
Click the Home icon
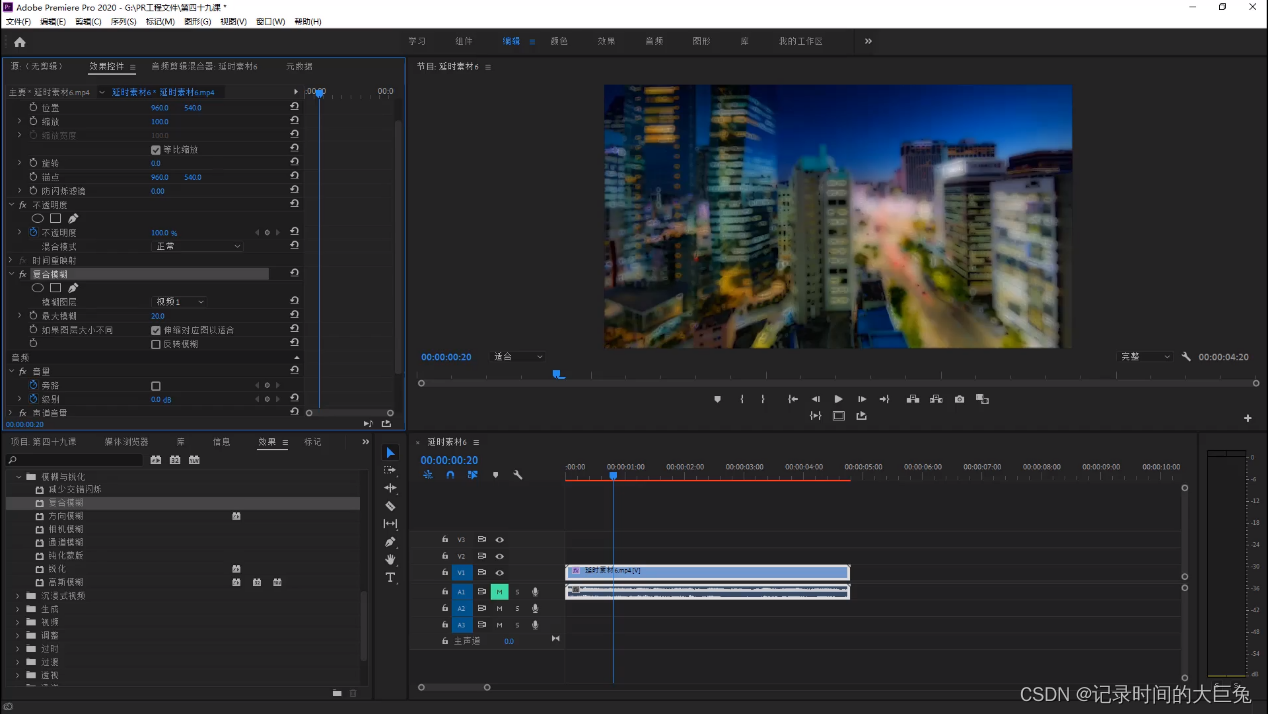click(19, 42)
